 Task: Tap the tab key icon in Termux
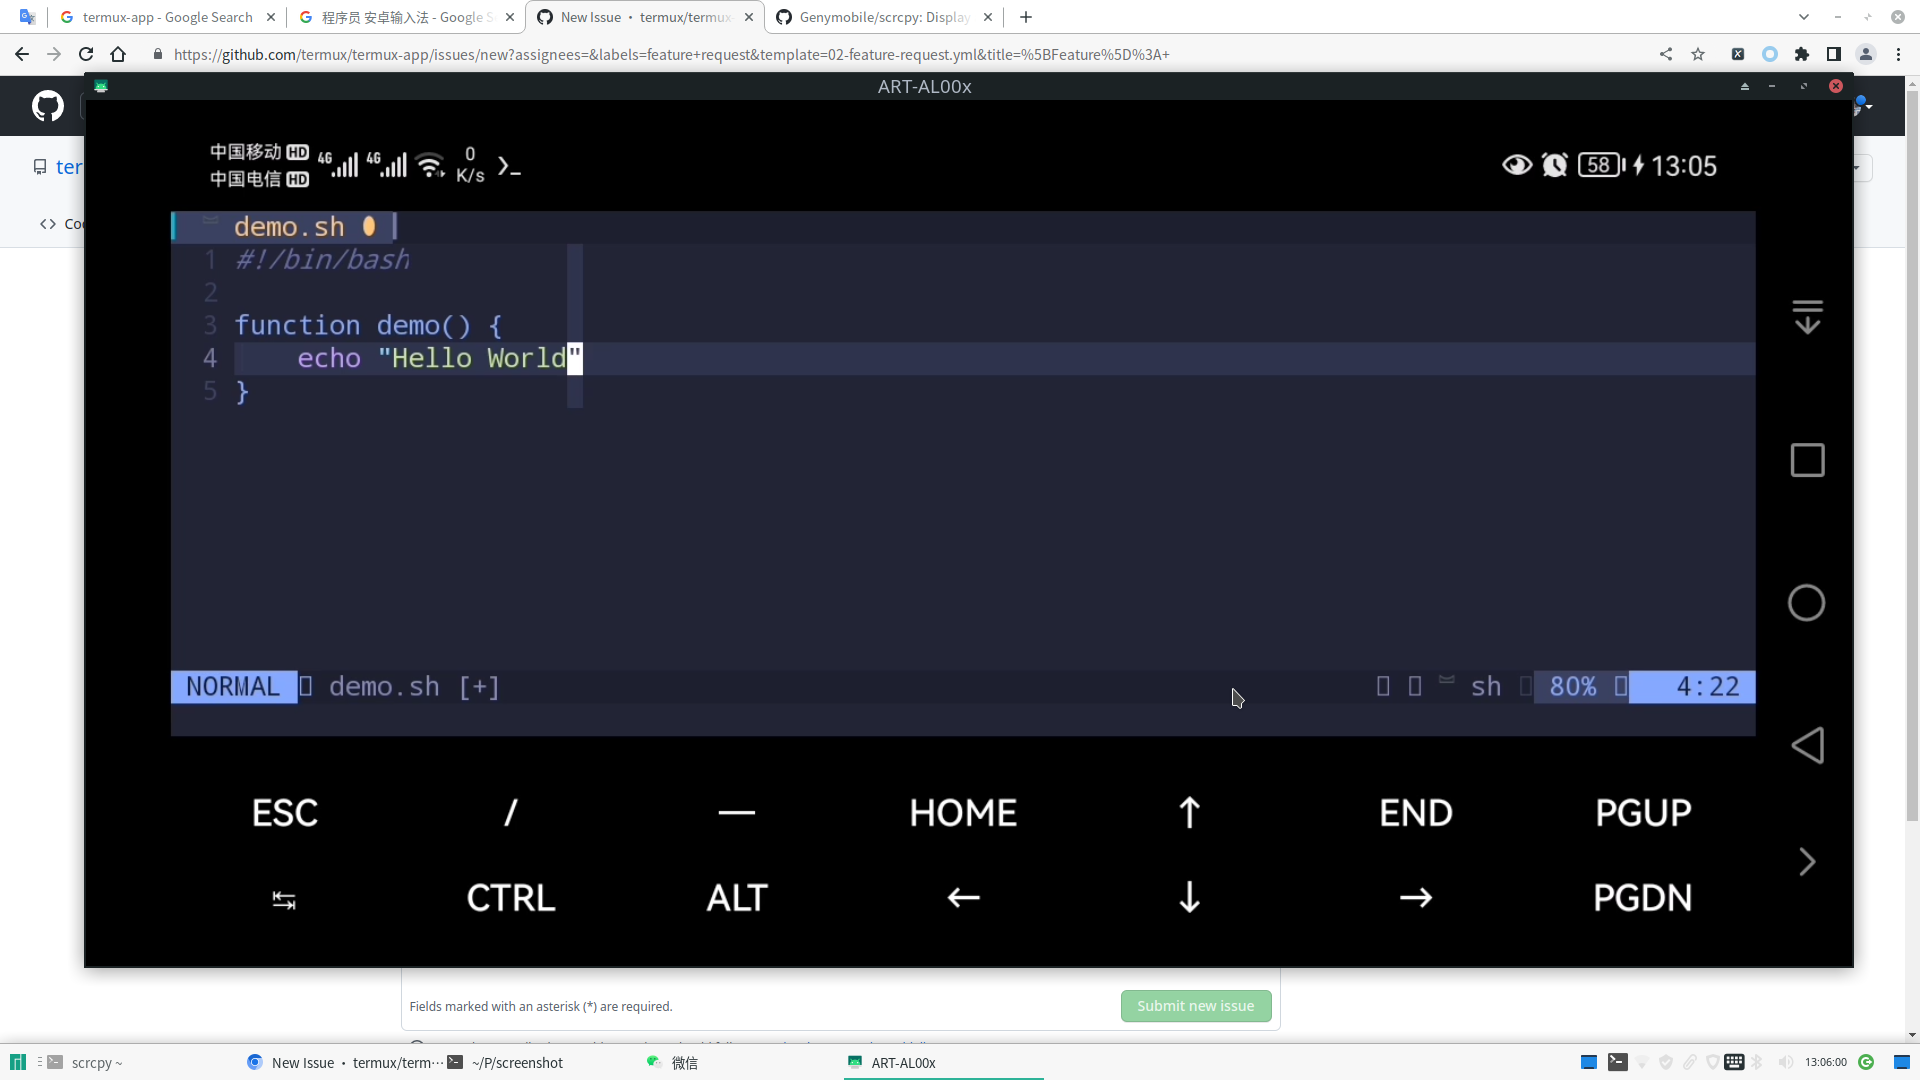point(284,900)
